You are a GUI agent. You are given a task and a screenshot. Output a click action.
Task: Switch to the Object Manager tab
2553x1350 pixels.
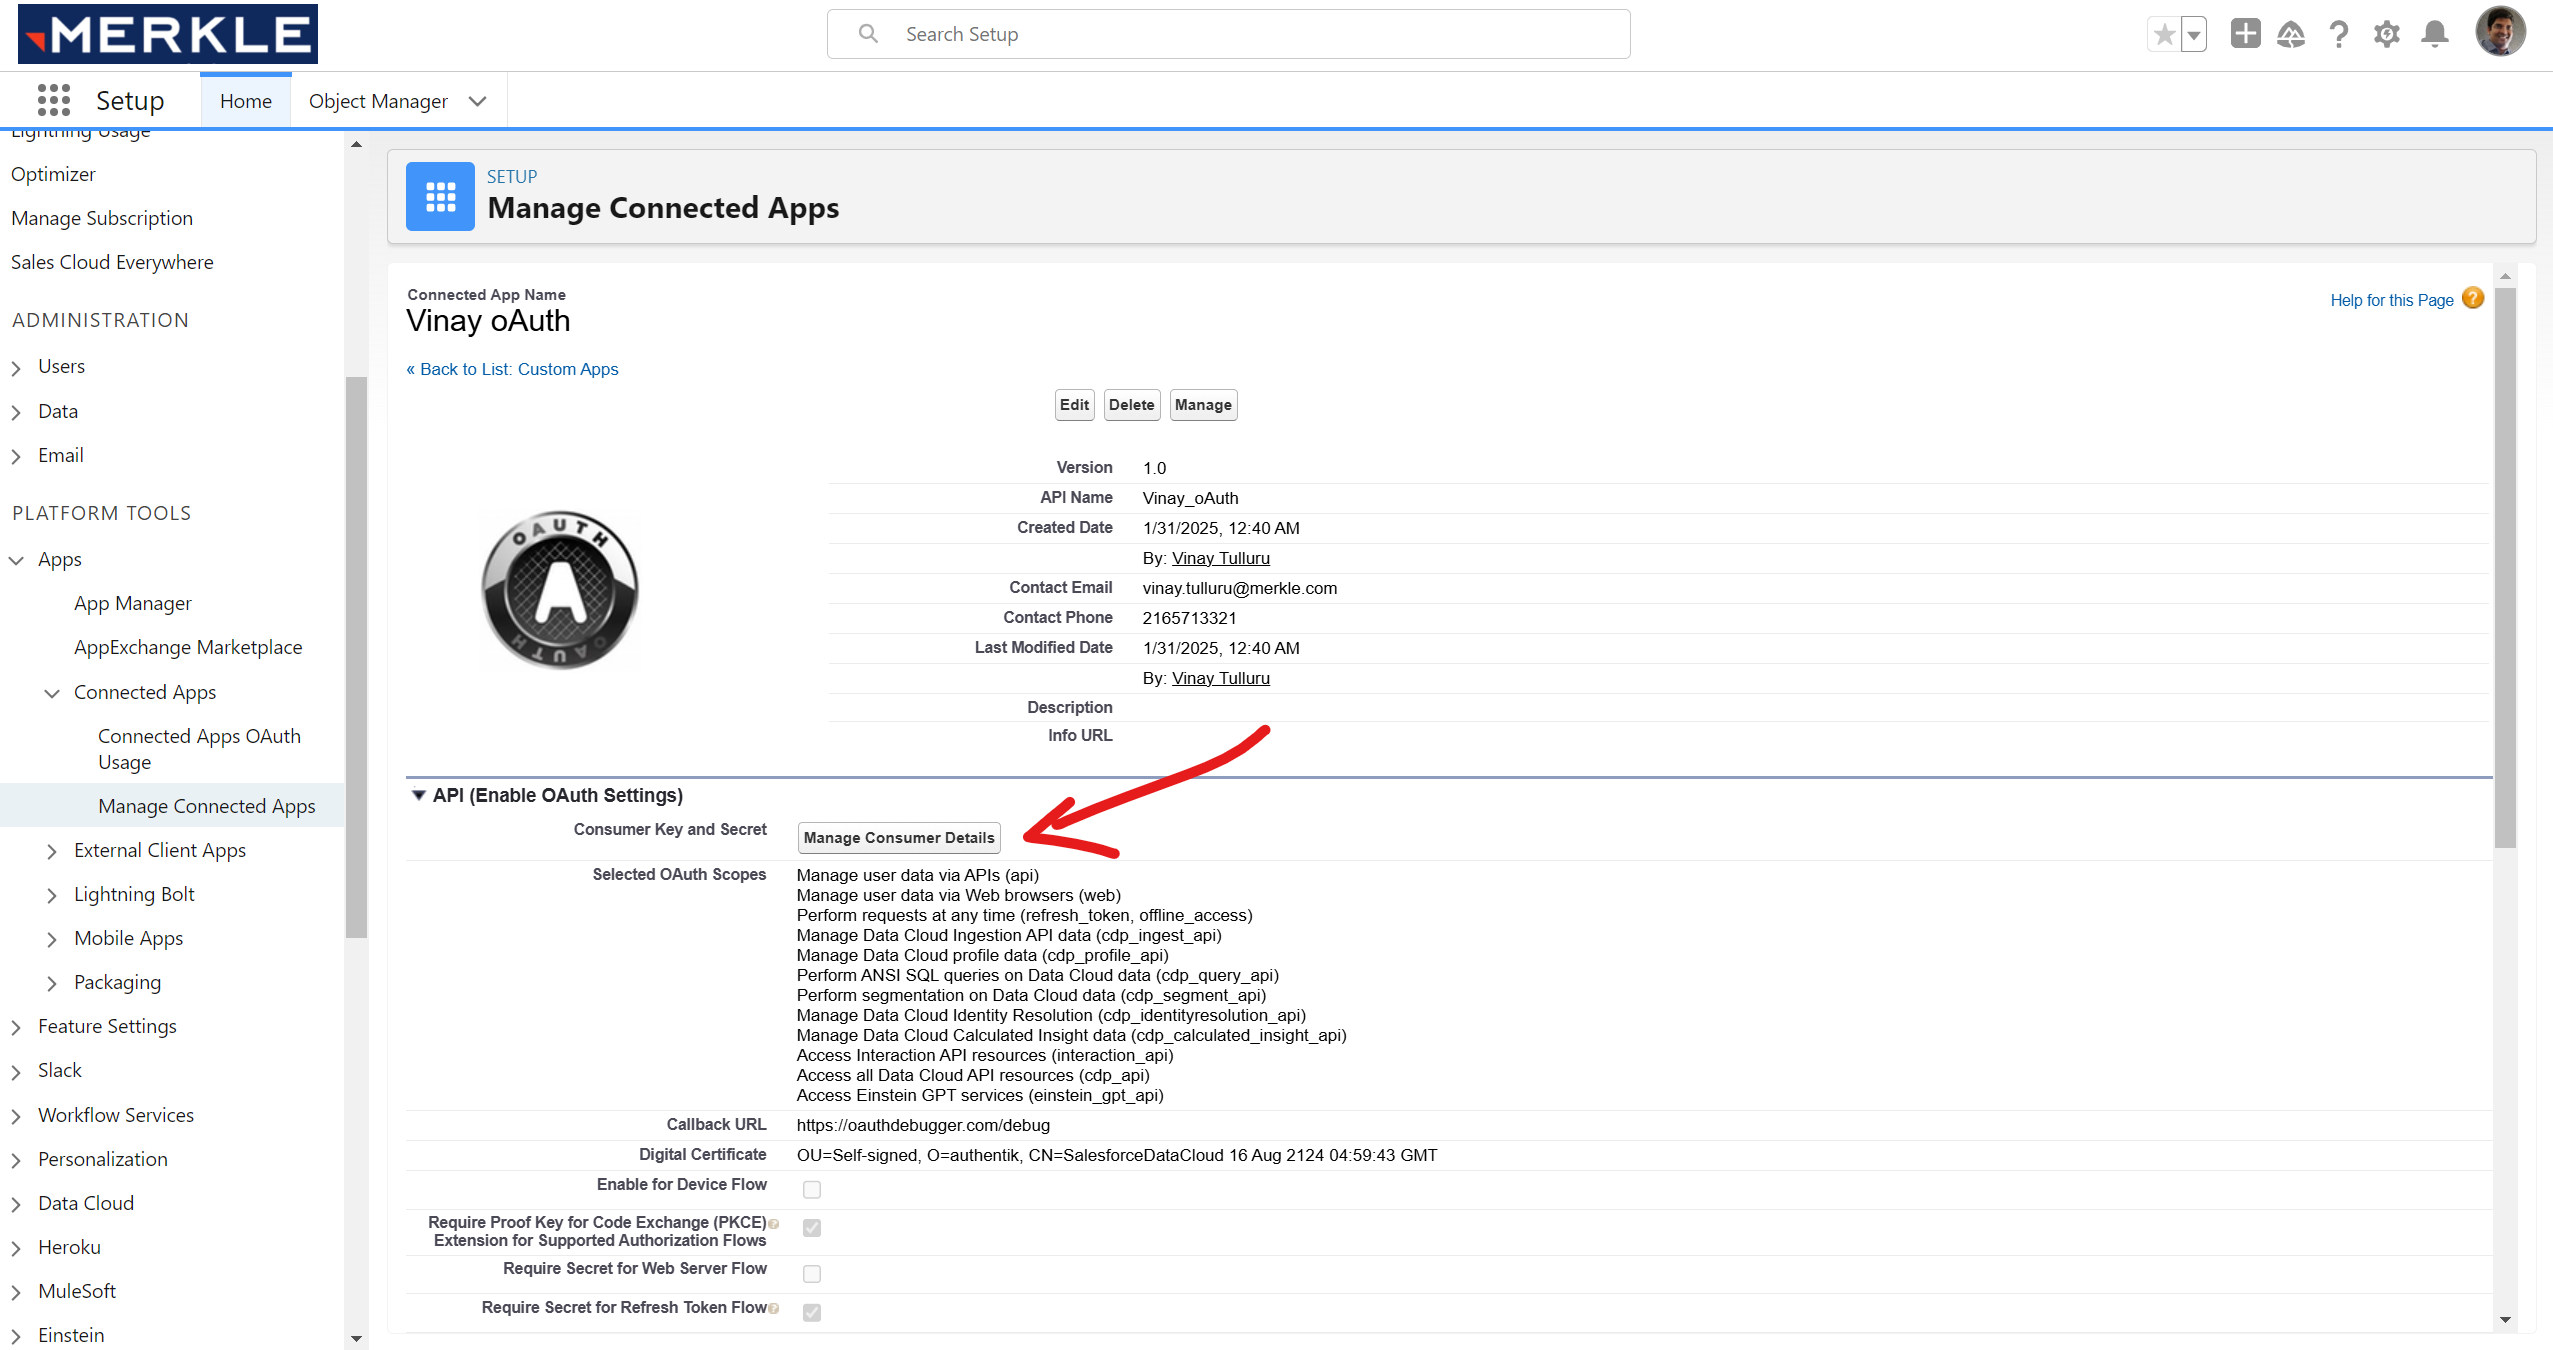click(x=378, y=101)
